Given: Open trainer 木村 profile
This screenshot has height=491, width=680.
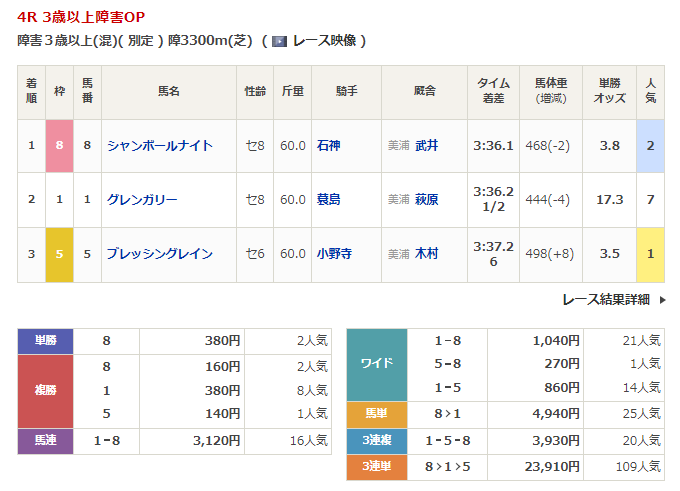Looking at the screenshot, I should click(x=427, y=254).
